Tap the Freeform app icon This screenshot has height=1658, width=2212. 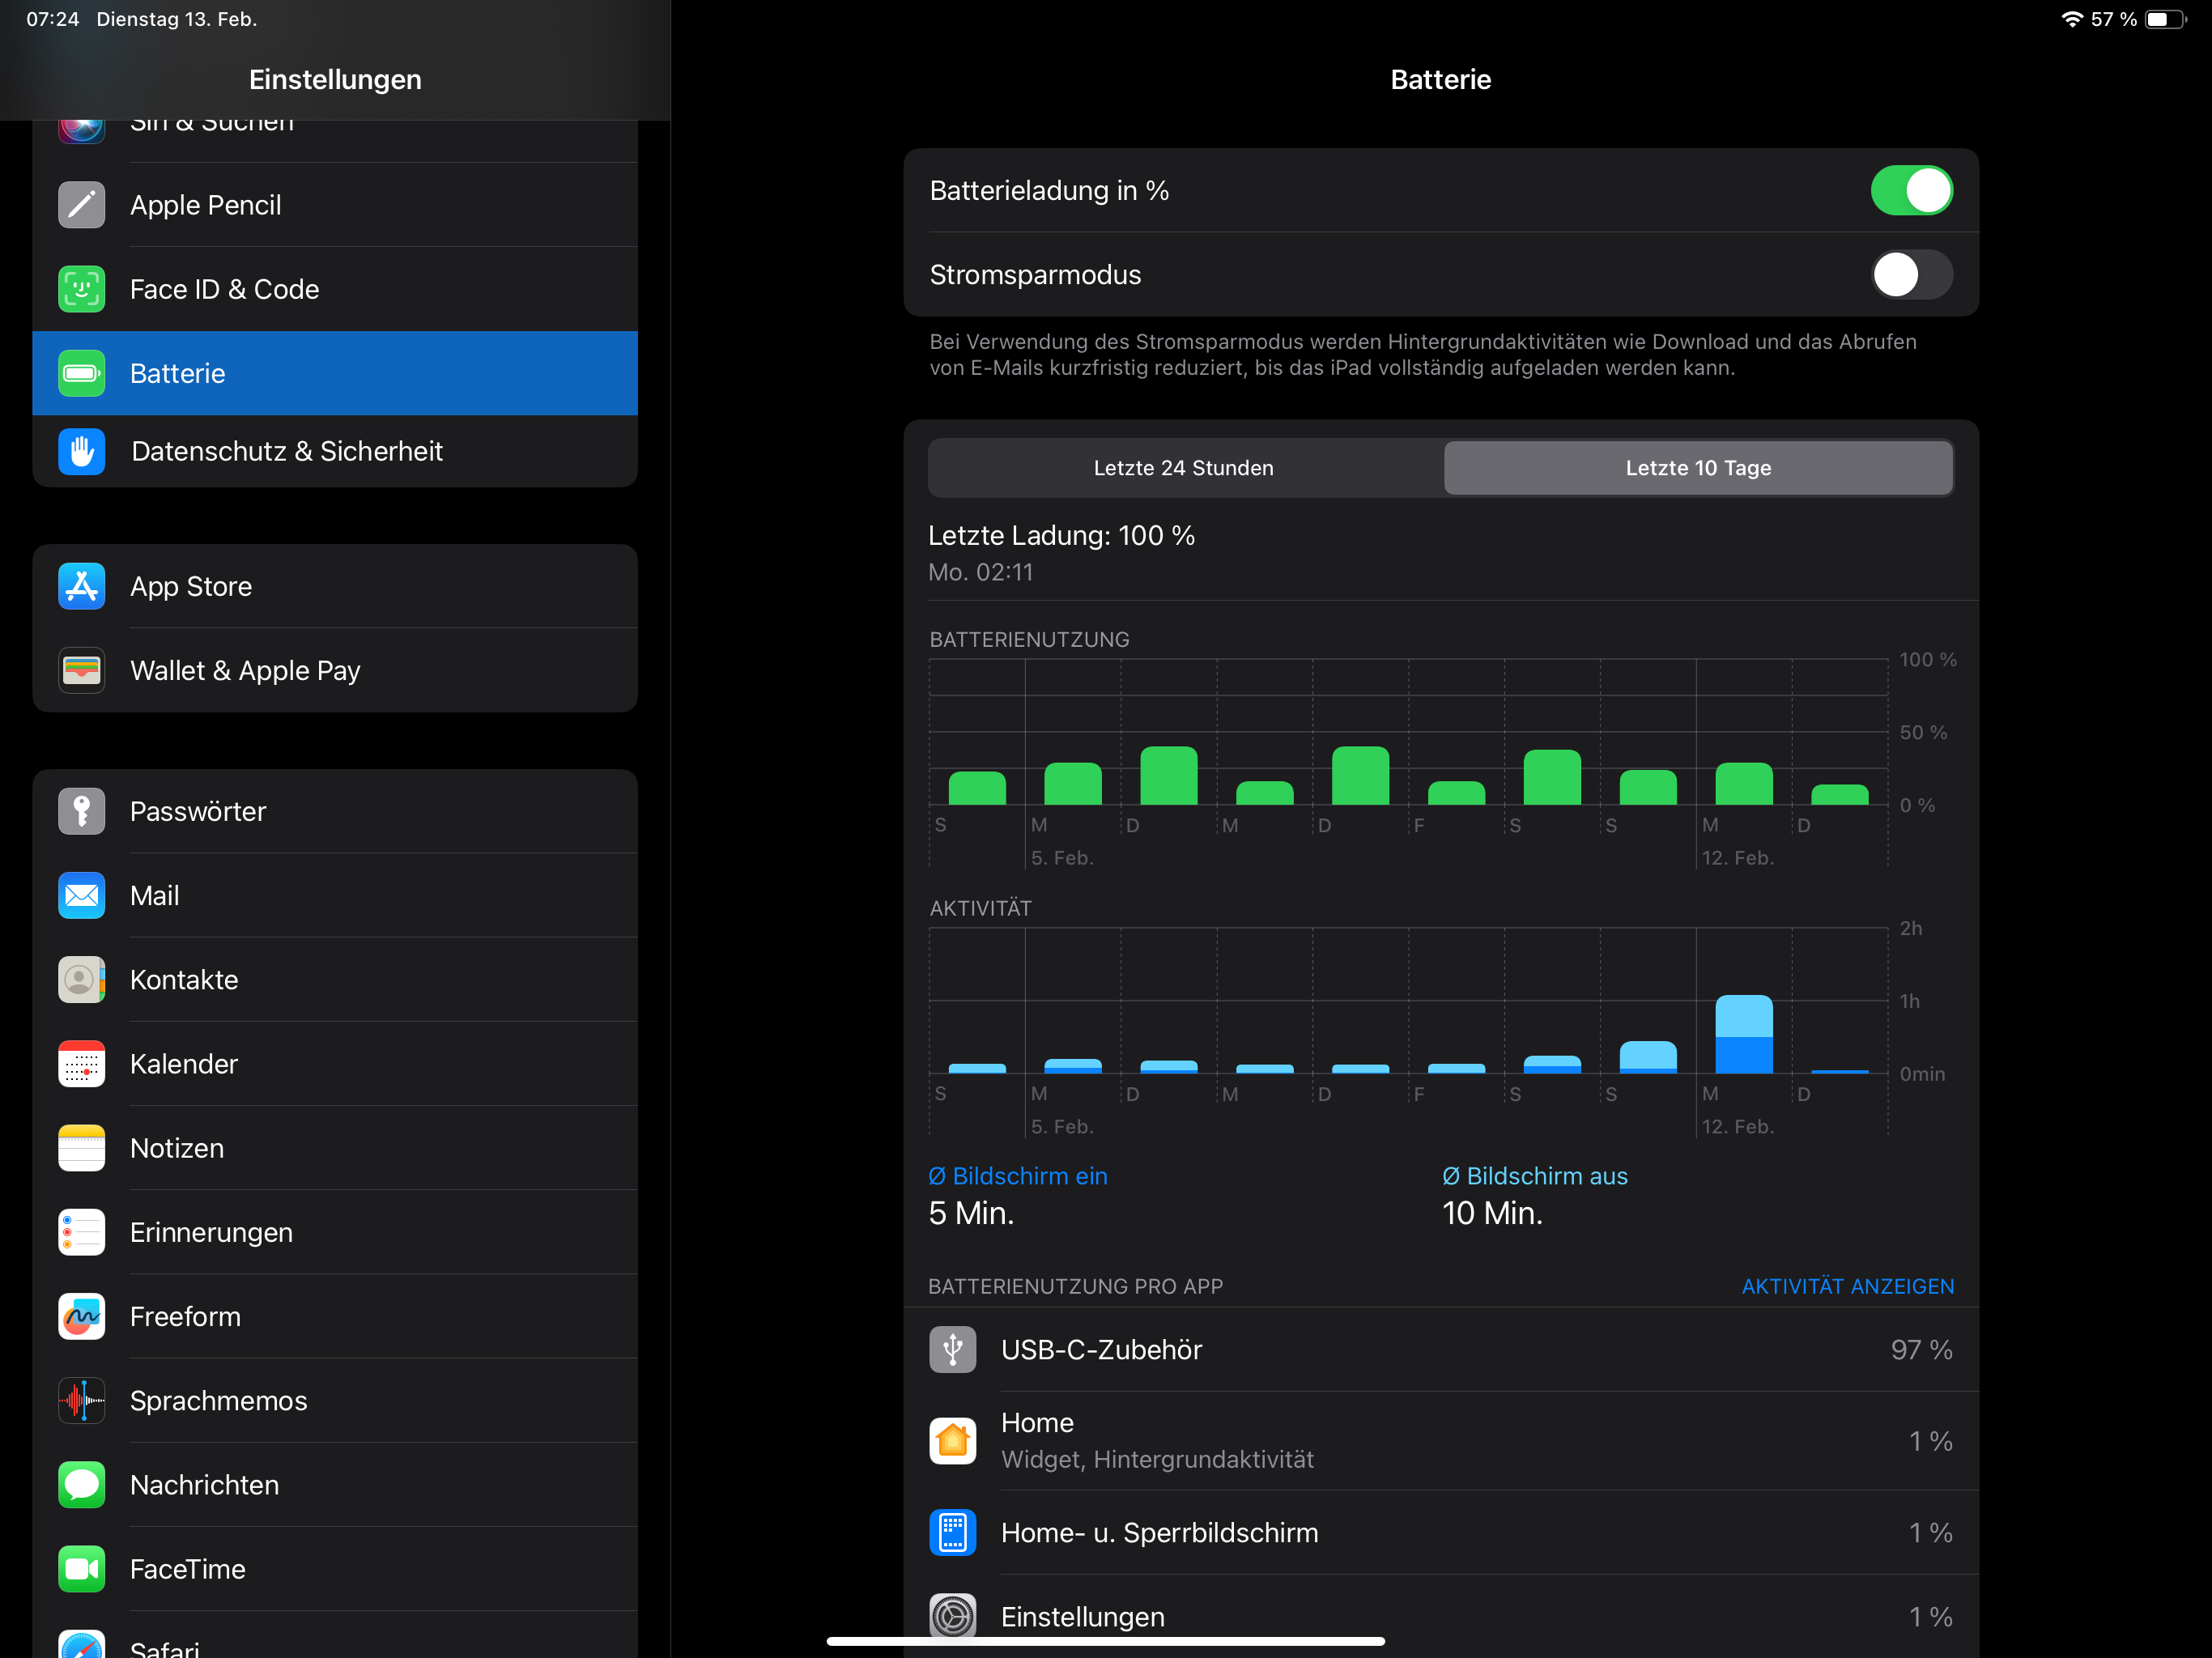click(81, 1316)
